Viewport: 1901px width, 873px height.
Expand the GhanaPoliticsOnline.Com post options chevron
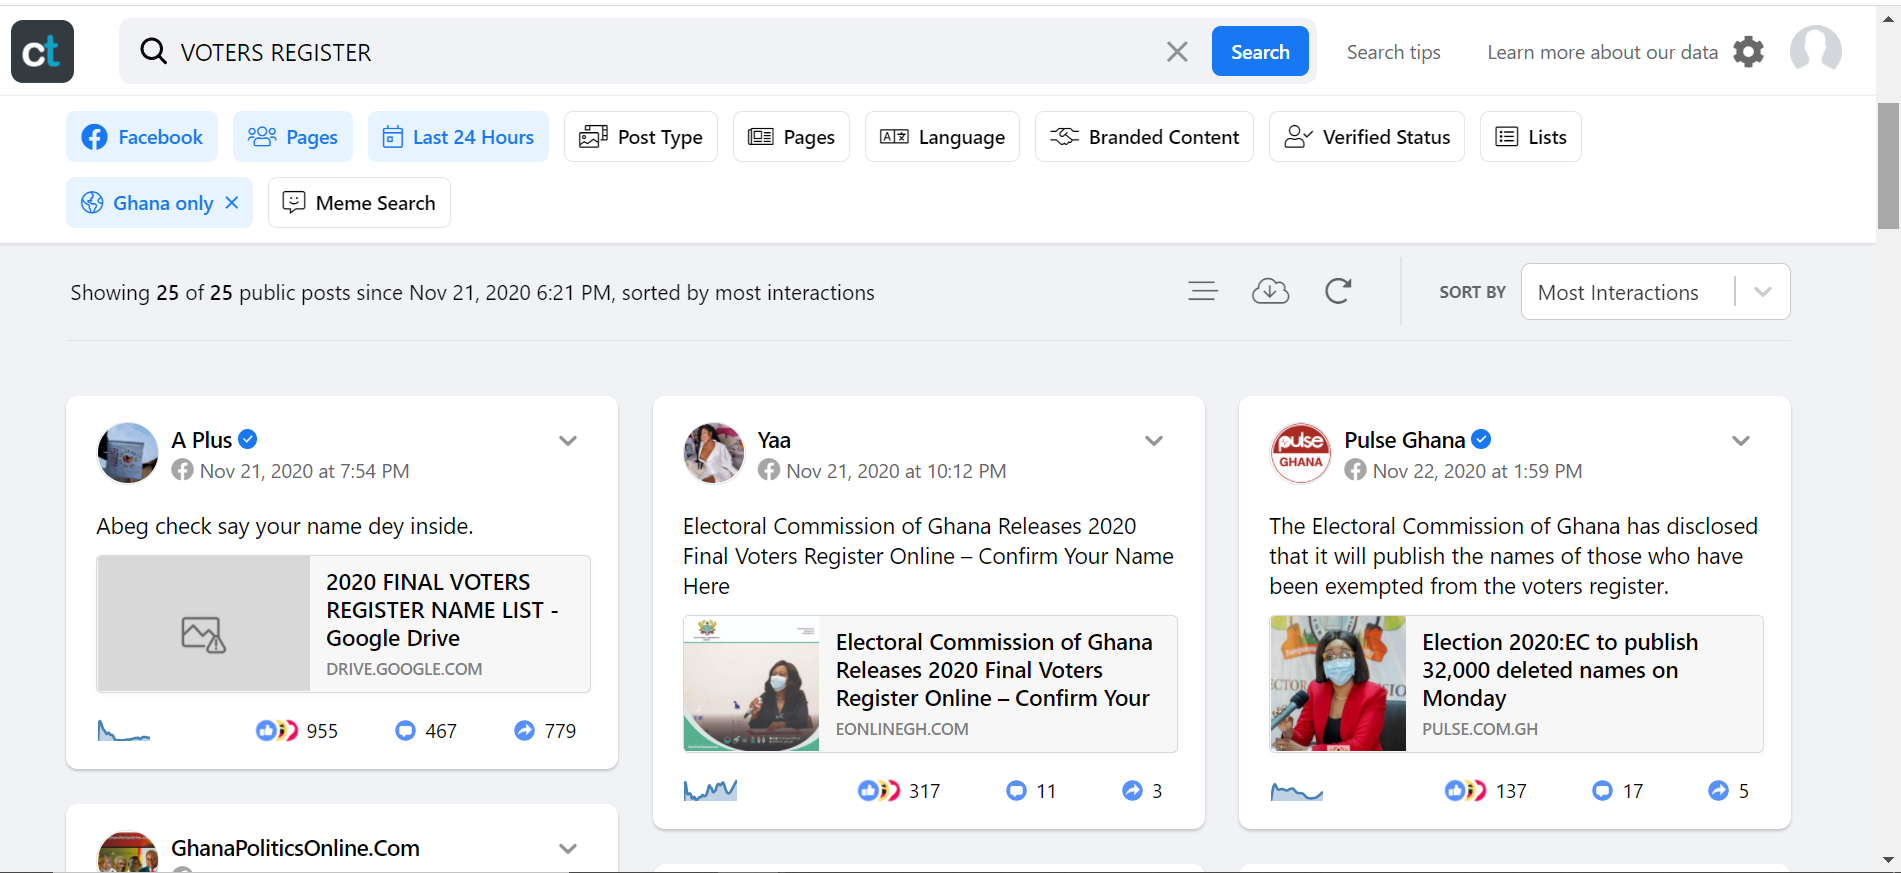click(568, 849)
